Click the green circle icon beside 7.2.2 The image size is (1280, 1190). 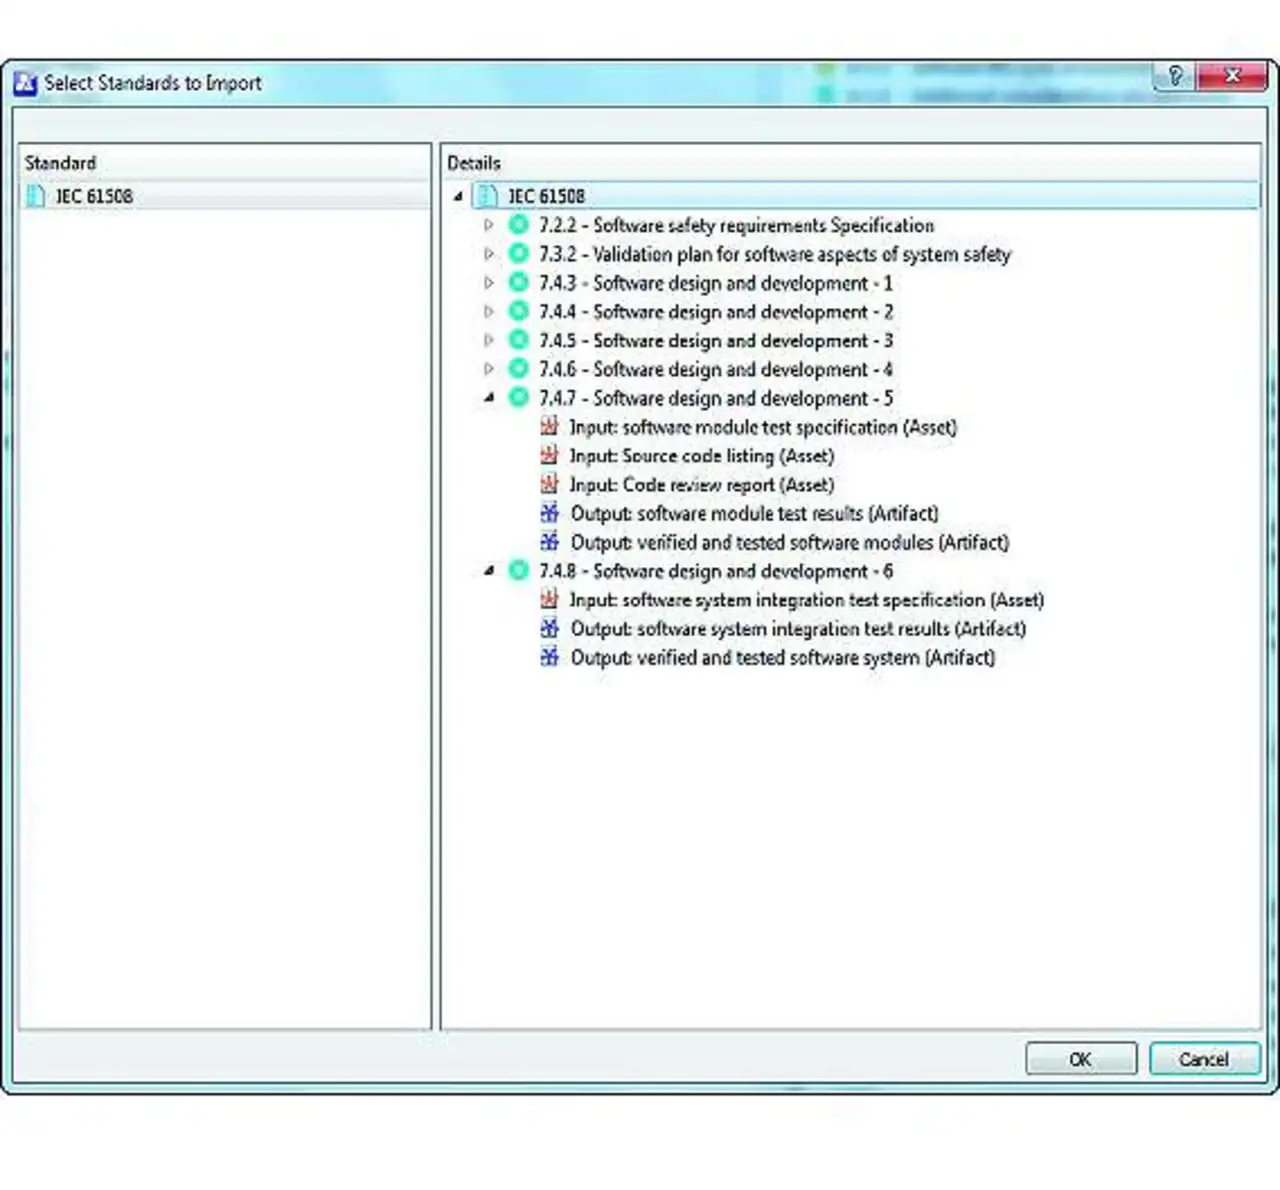[518, 225]
